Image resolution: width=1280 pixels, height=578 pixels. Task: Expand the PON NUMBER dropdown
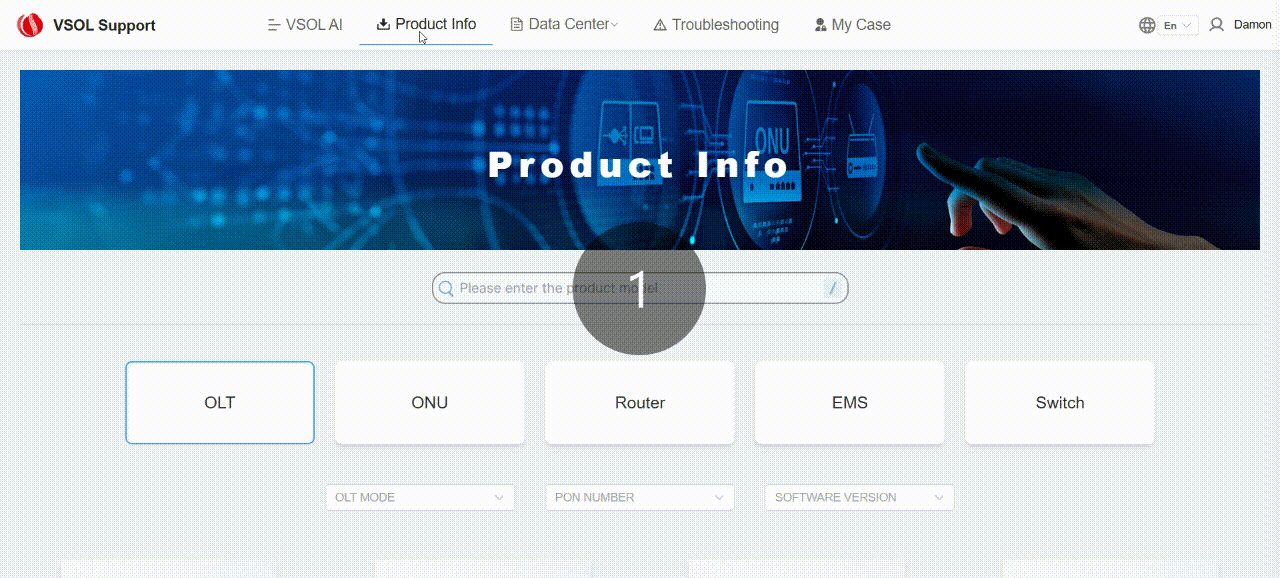tap(640, 497)
